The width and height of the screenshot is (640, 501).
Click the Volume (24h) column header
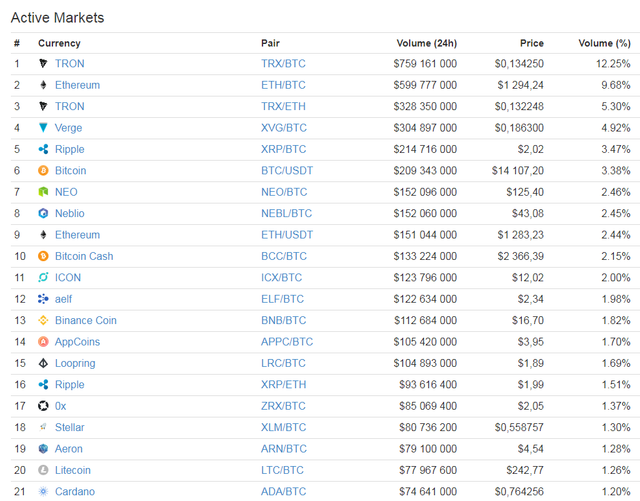click(x=427, y=43)
